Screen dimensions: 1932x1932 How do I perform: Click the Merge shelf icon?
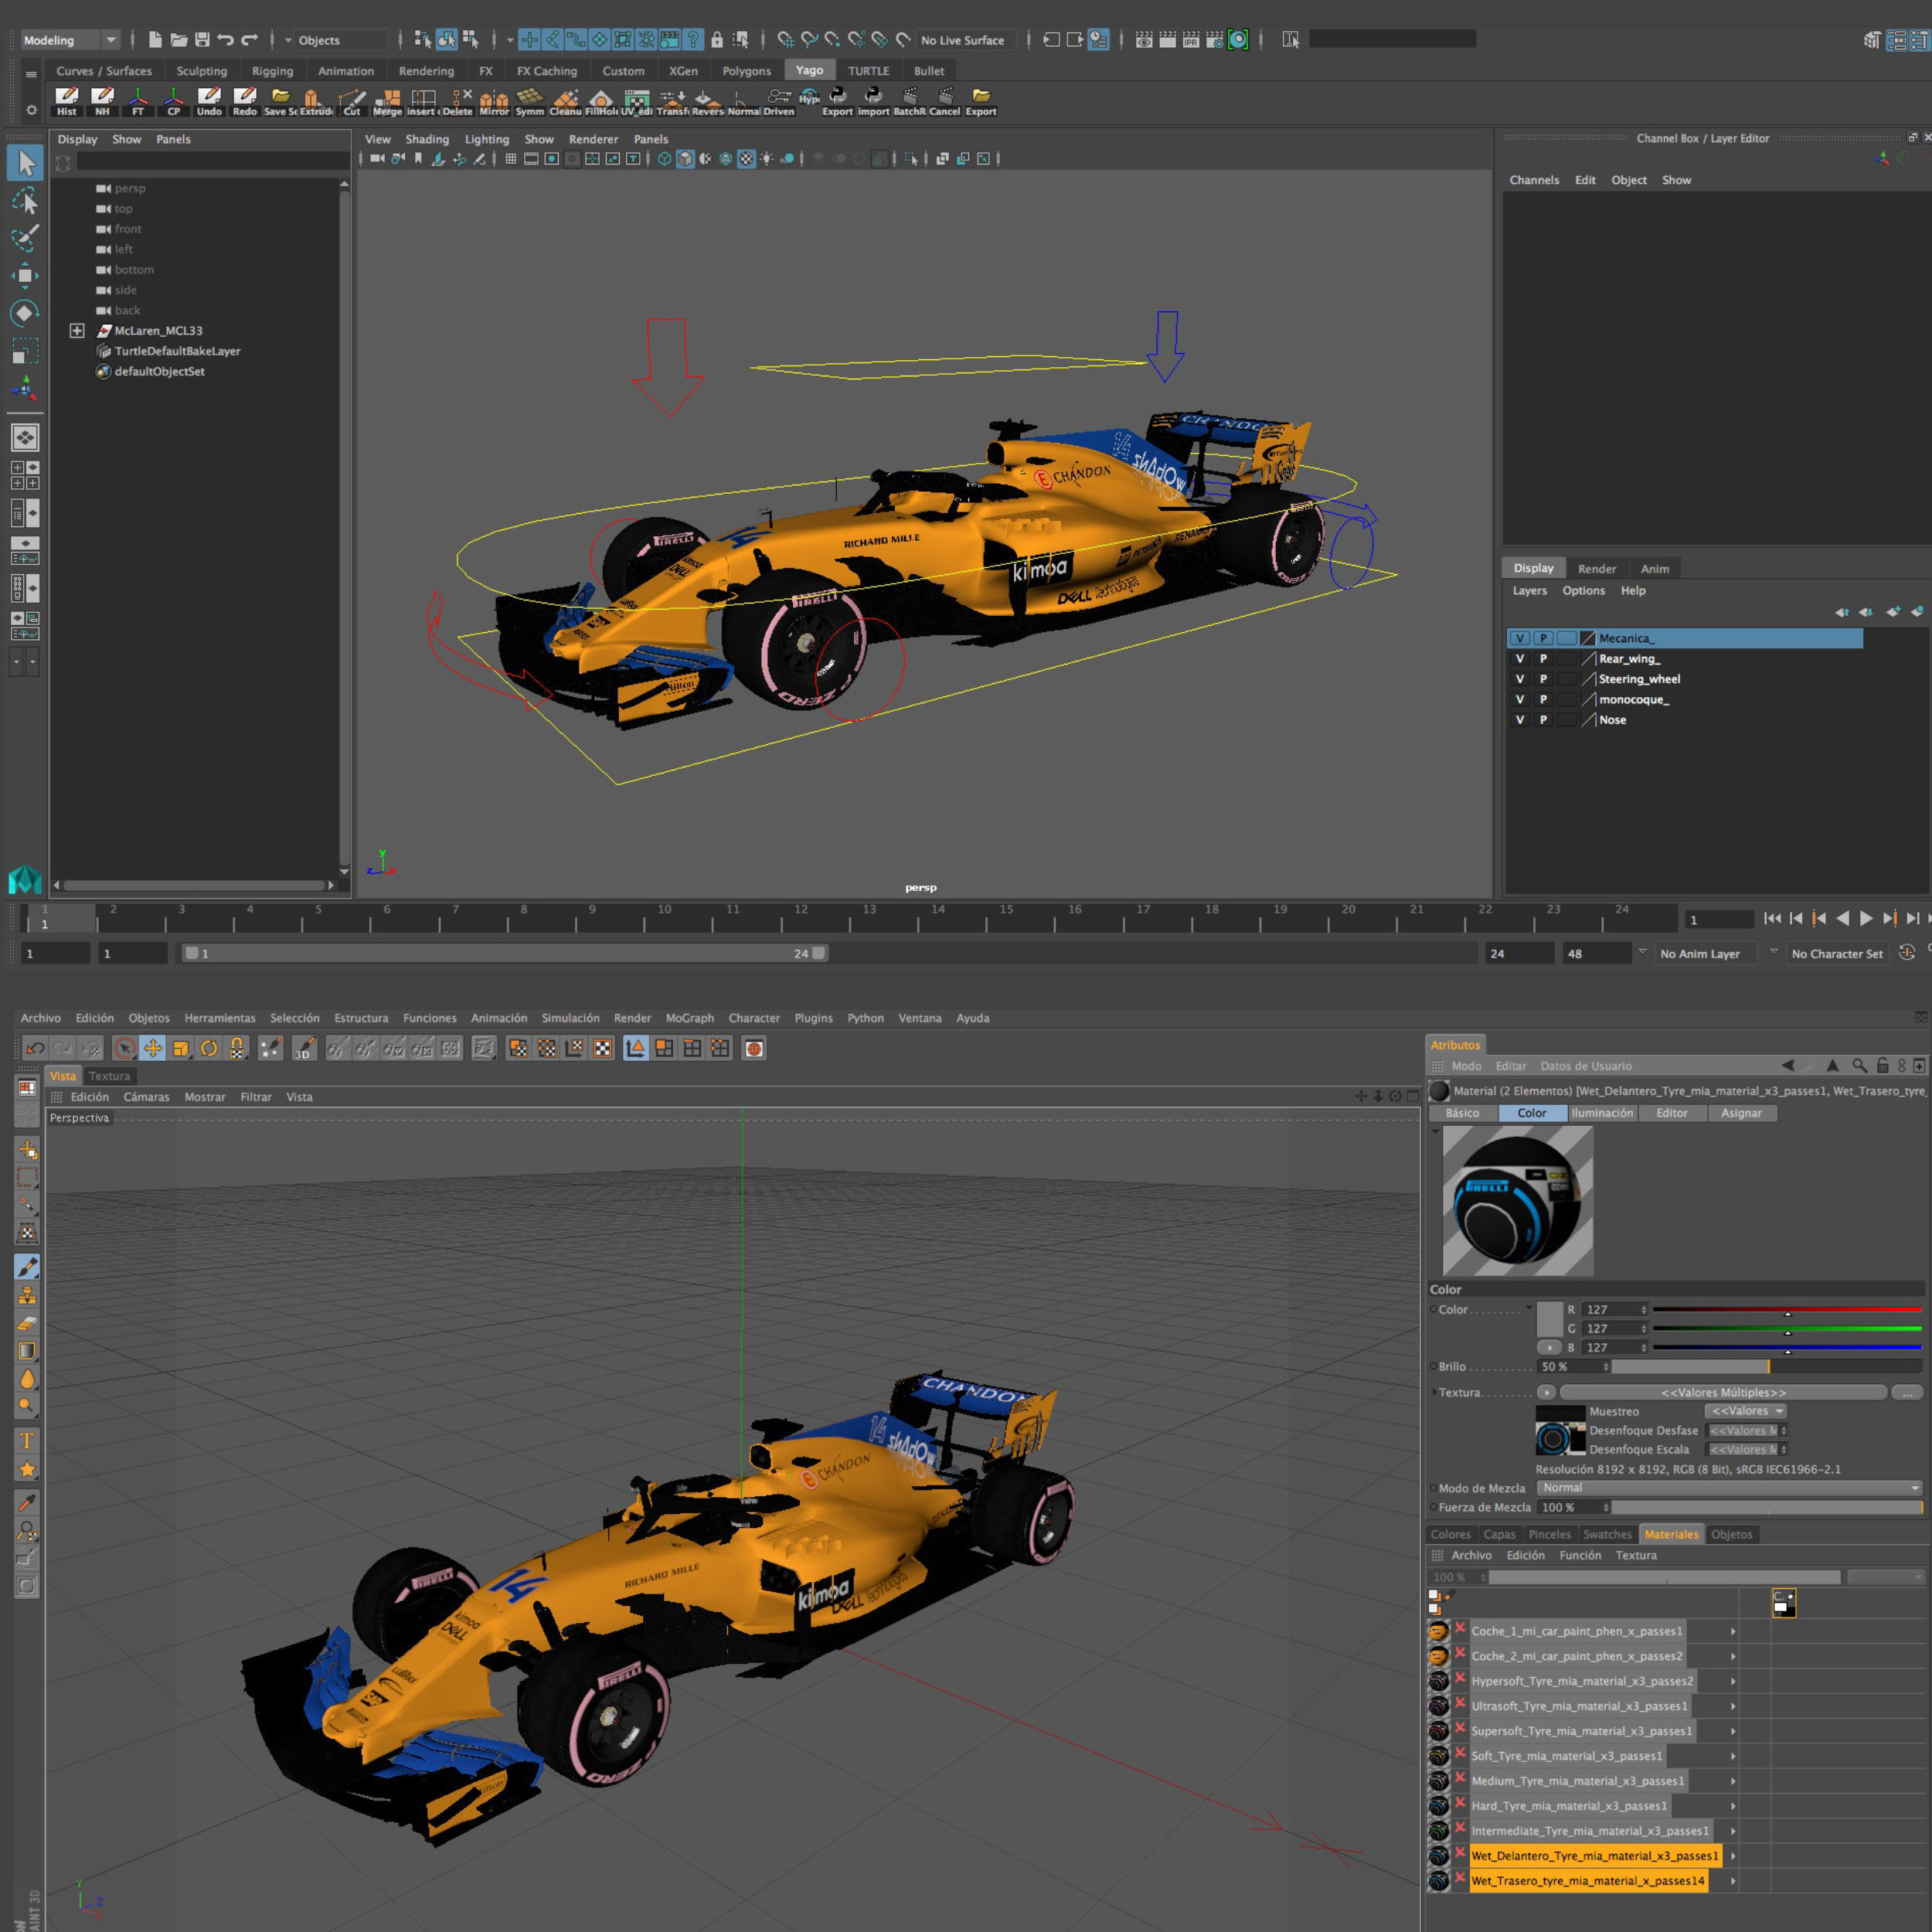point(387,101)
